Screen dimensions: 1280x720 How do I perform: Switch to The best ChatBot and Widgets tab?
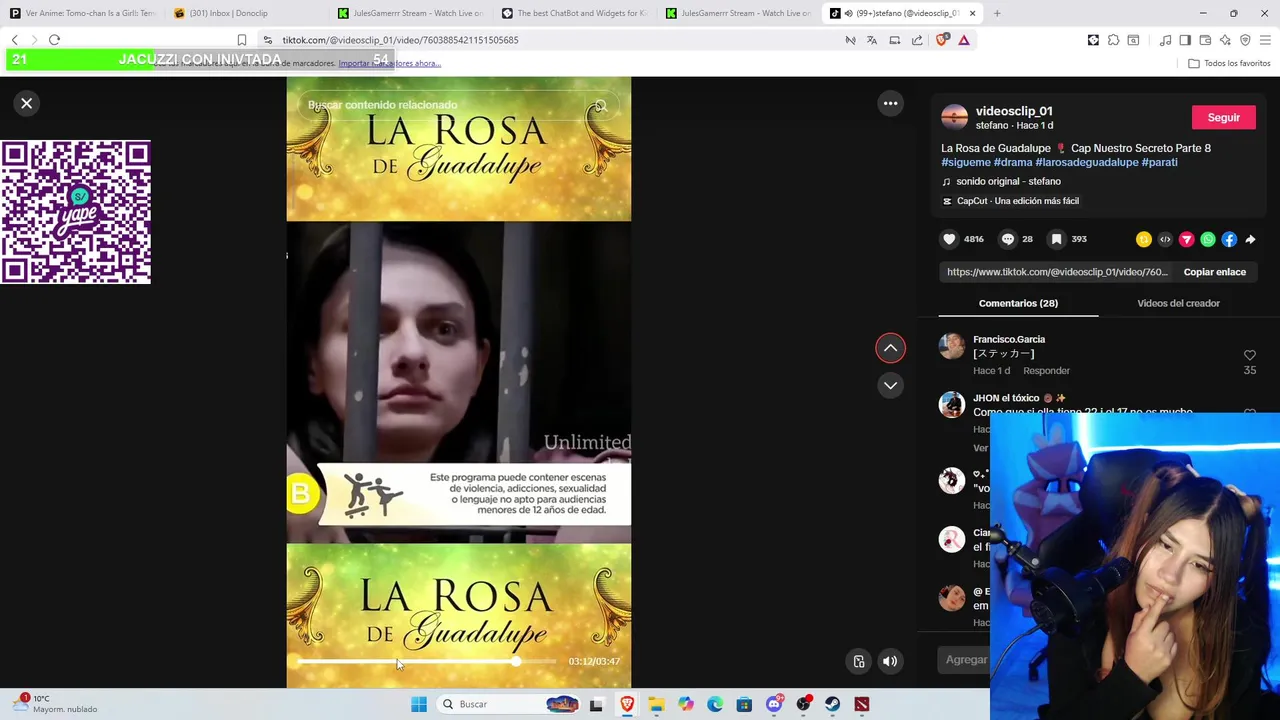tap(574, 13)
